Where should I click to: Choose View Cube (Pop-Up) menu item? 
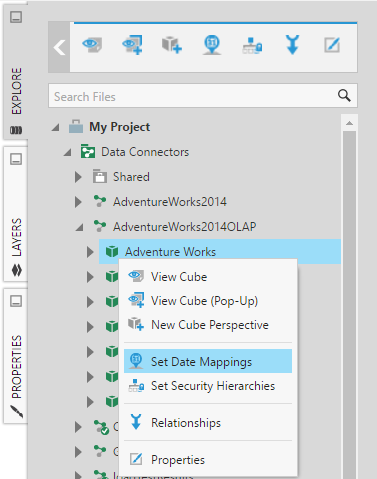coord(208,301)
